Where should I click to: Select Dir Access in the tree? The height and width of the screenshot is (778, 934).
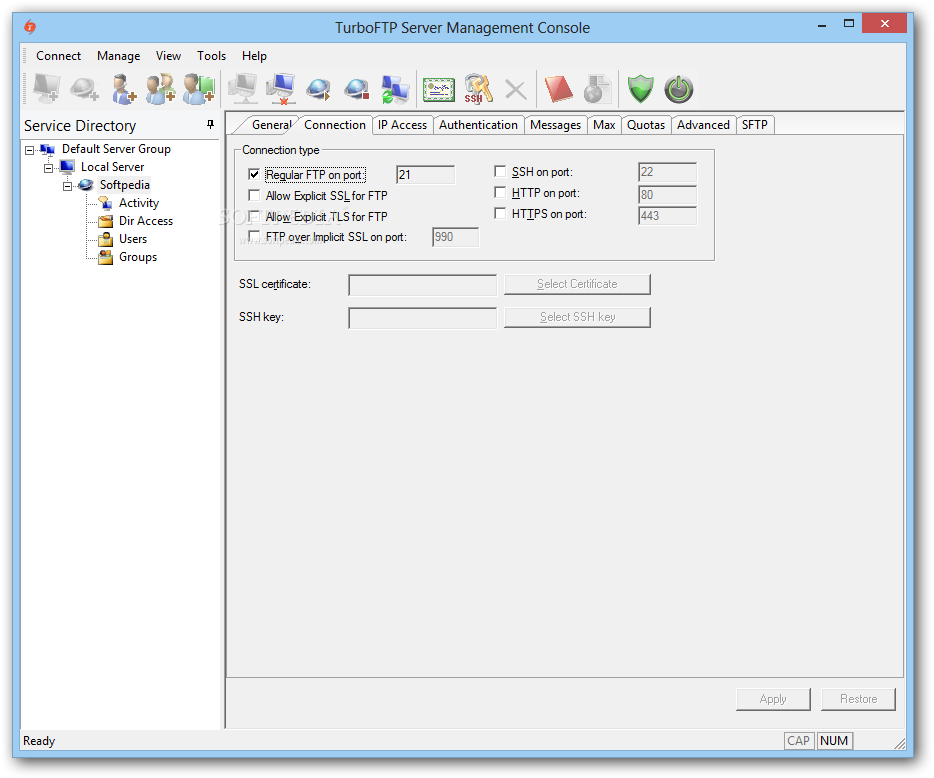click(x=146, y=221)
